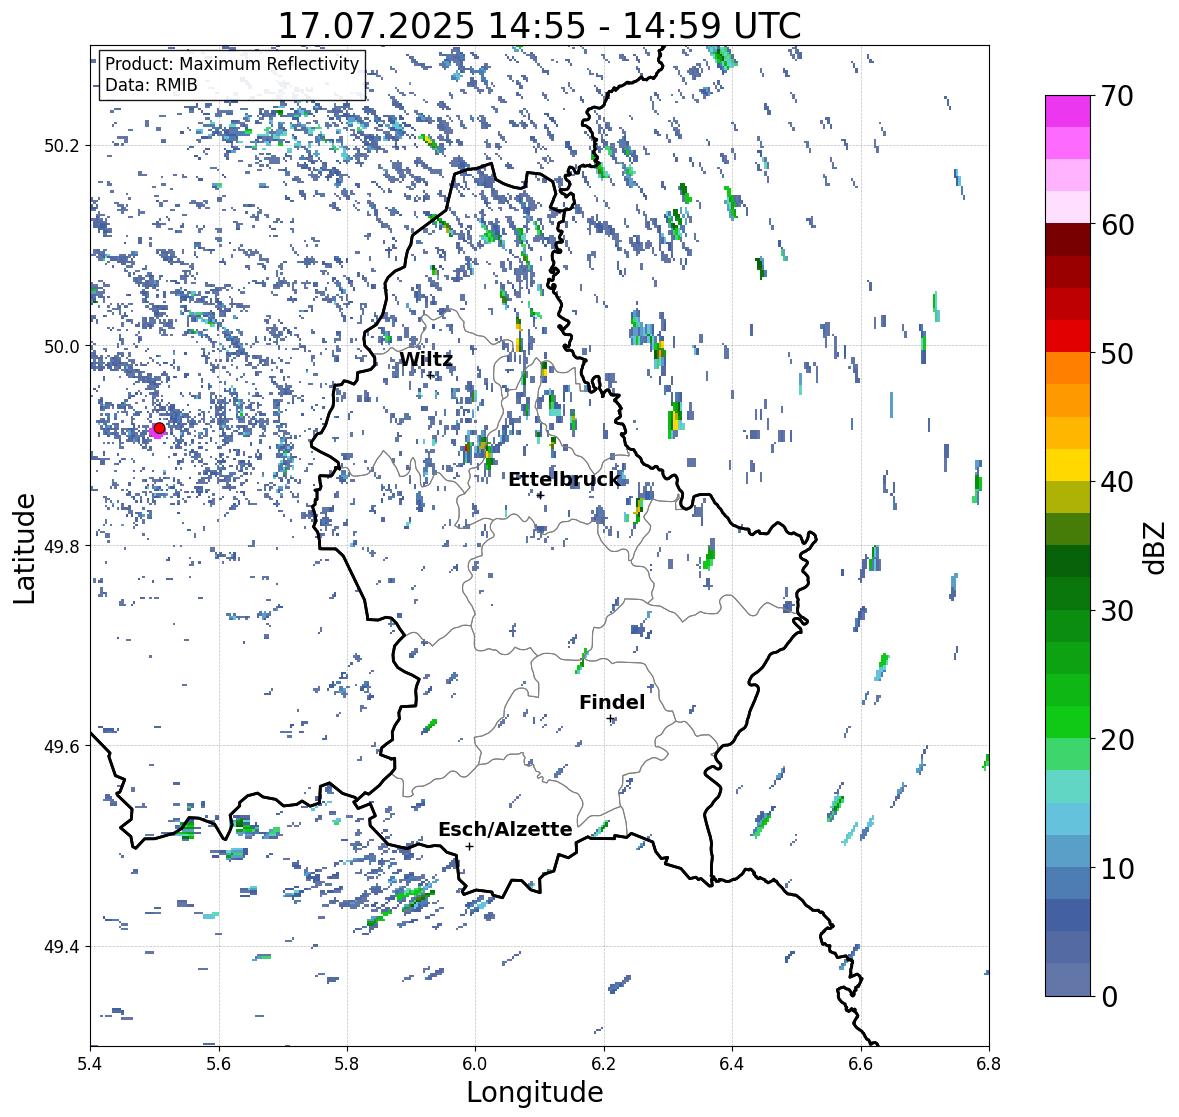This screenshot has height=1117, width=1179.
Task: Click the plot title with date and UTC time
Action: tap(540, 26)
